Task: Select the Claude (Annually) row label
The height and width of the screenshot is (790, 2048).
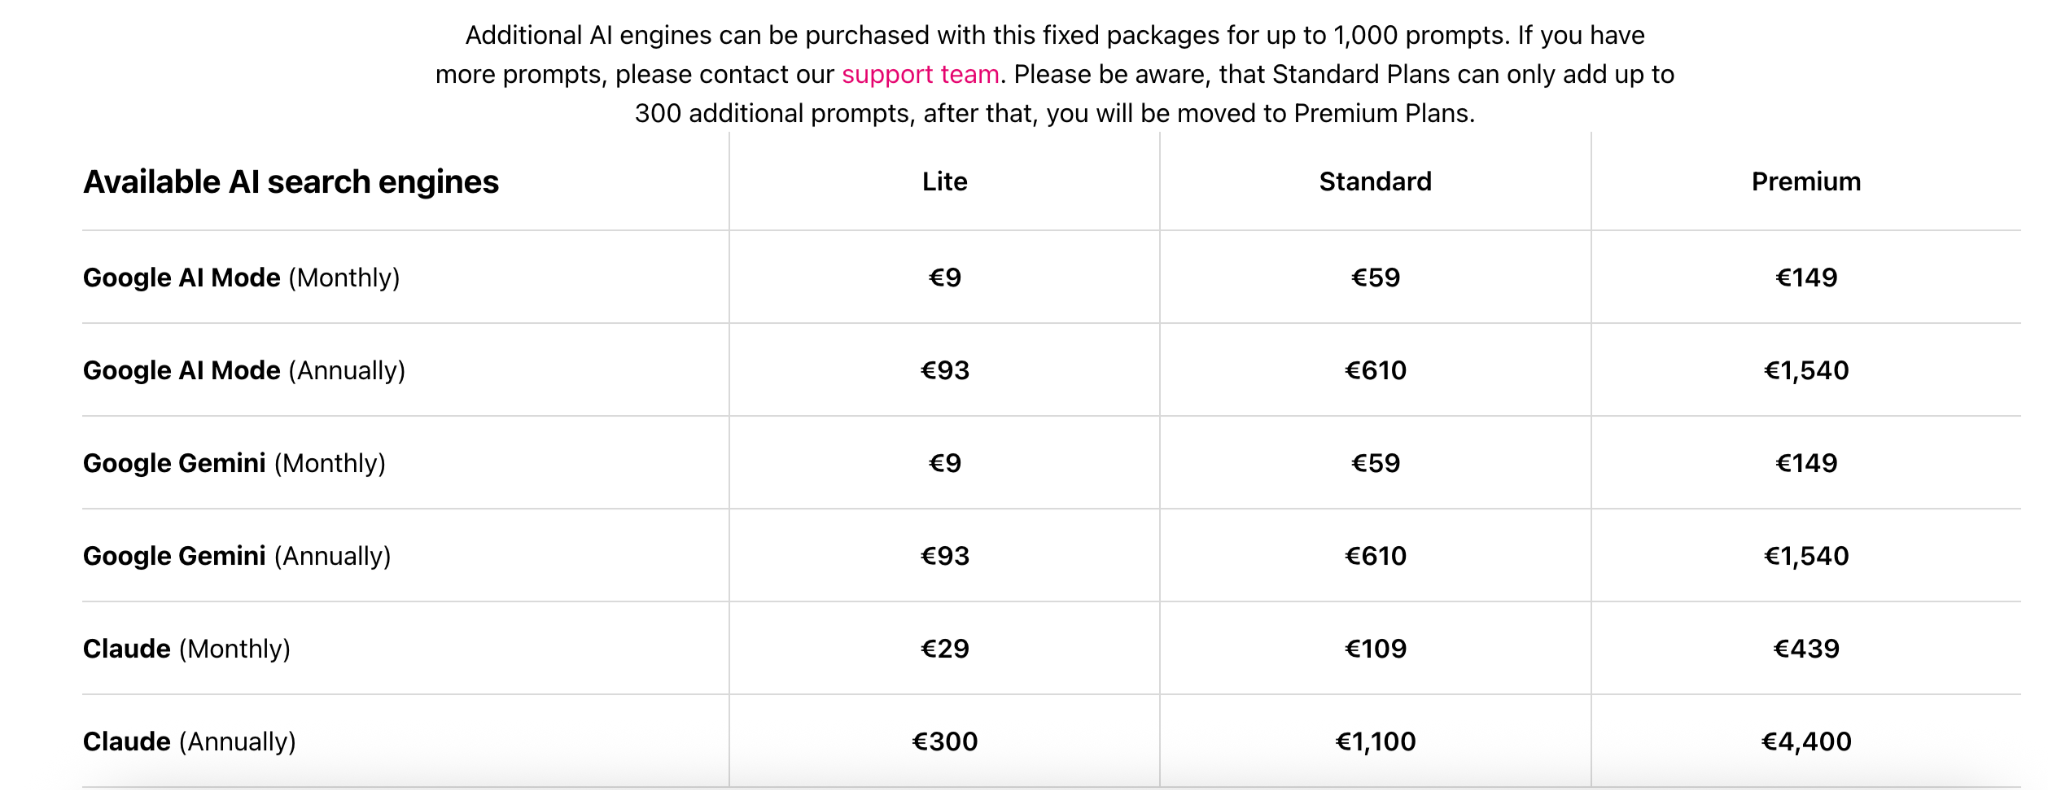Action: coord(190,742)
